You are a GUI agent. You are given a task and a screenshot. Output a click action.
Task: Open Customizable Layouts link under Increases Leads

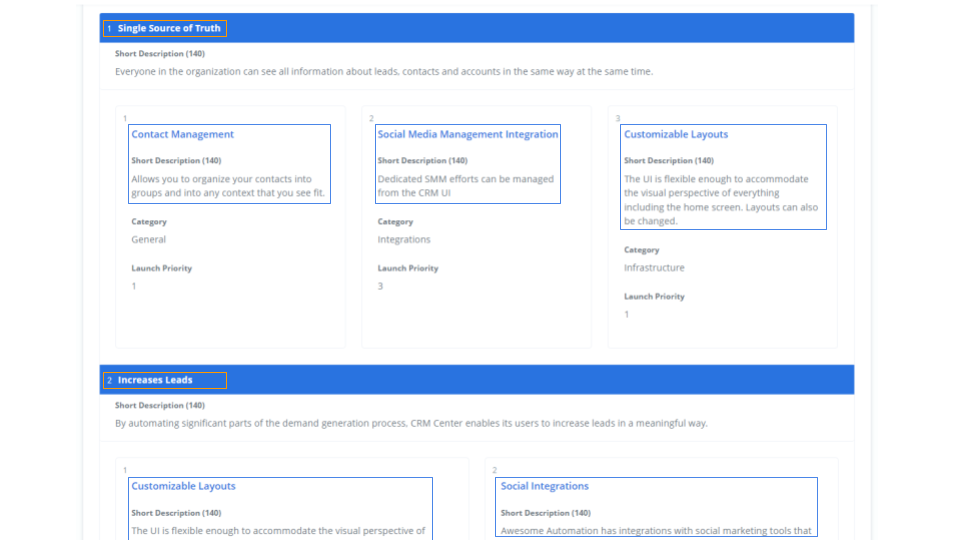point(183,486)
